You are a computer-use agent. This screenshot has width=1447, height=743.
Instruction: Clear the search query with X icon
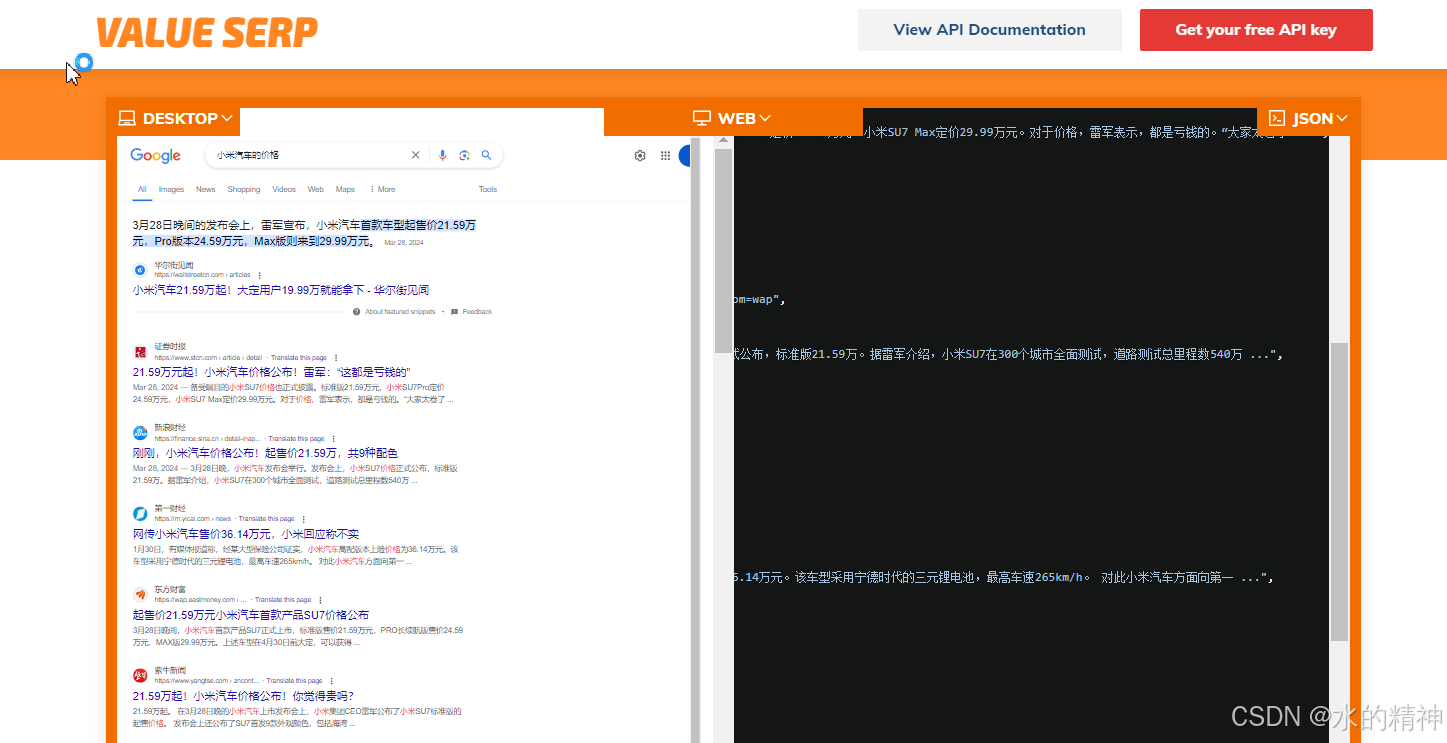click(x=416, y=155)
